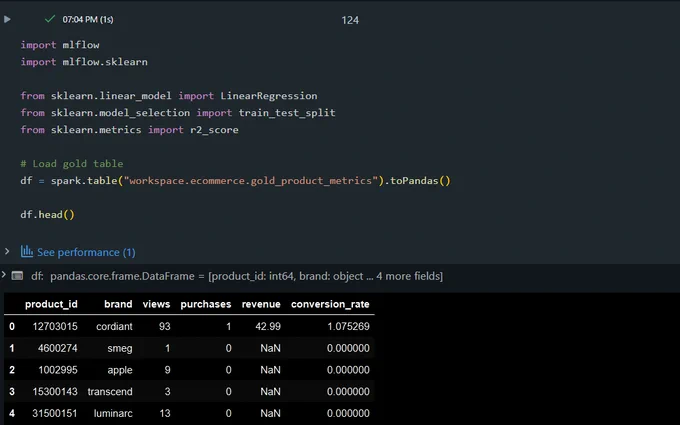Click NaN revenue in the smeg row
The image size is (680, 425).
pos(270,348)
